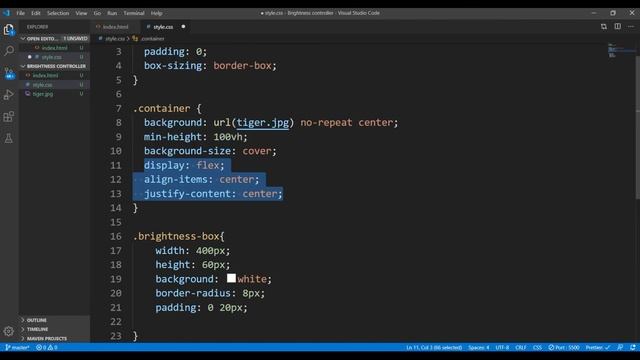This screenshot has height=360, width=640.
Task: Click the editor minimap
Action: pyautogui.click(x=620, y=50)
